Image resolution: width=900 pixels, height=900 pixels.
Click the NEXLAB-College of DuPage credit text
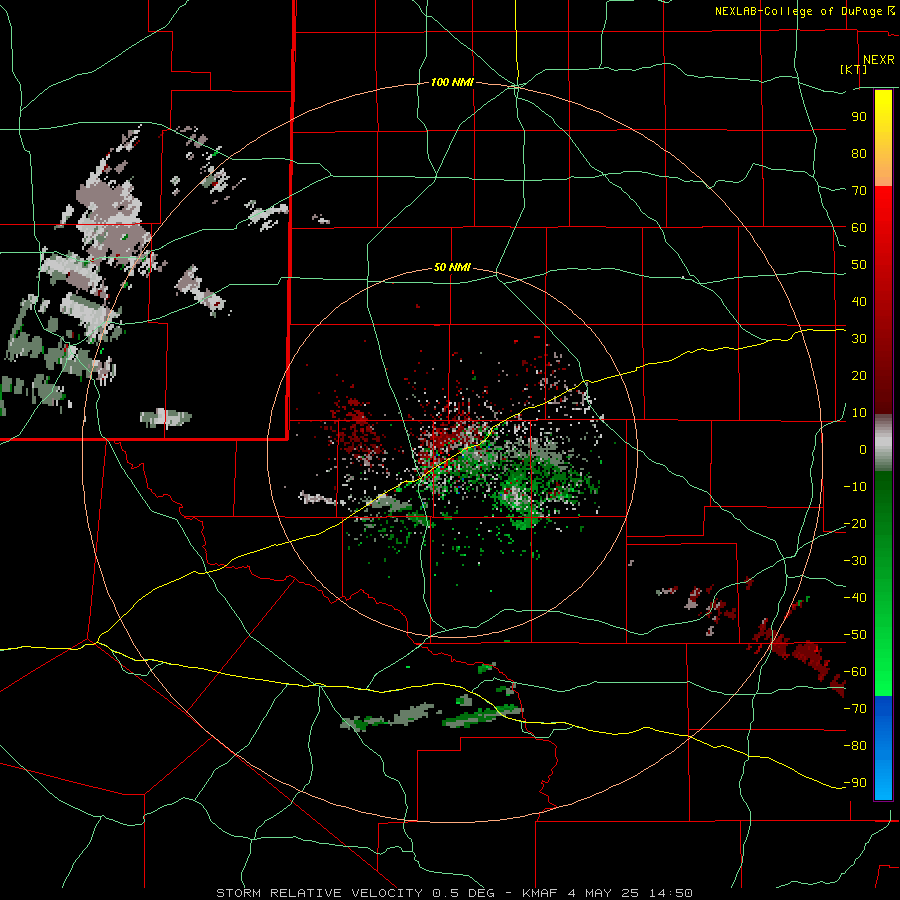pyautogui.click(x=798, y=11)
